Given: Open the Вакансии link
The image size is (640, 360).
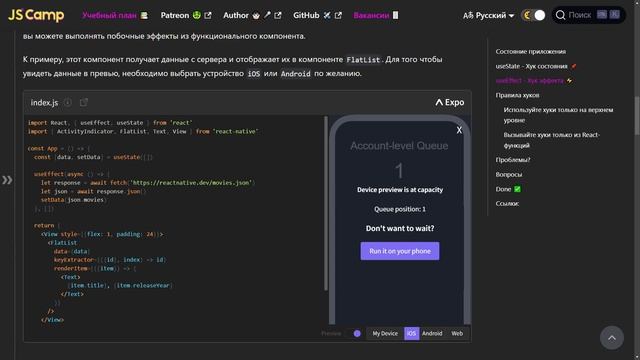Looking at the screenshot, I should tap(376, 16).
